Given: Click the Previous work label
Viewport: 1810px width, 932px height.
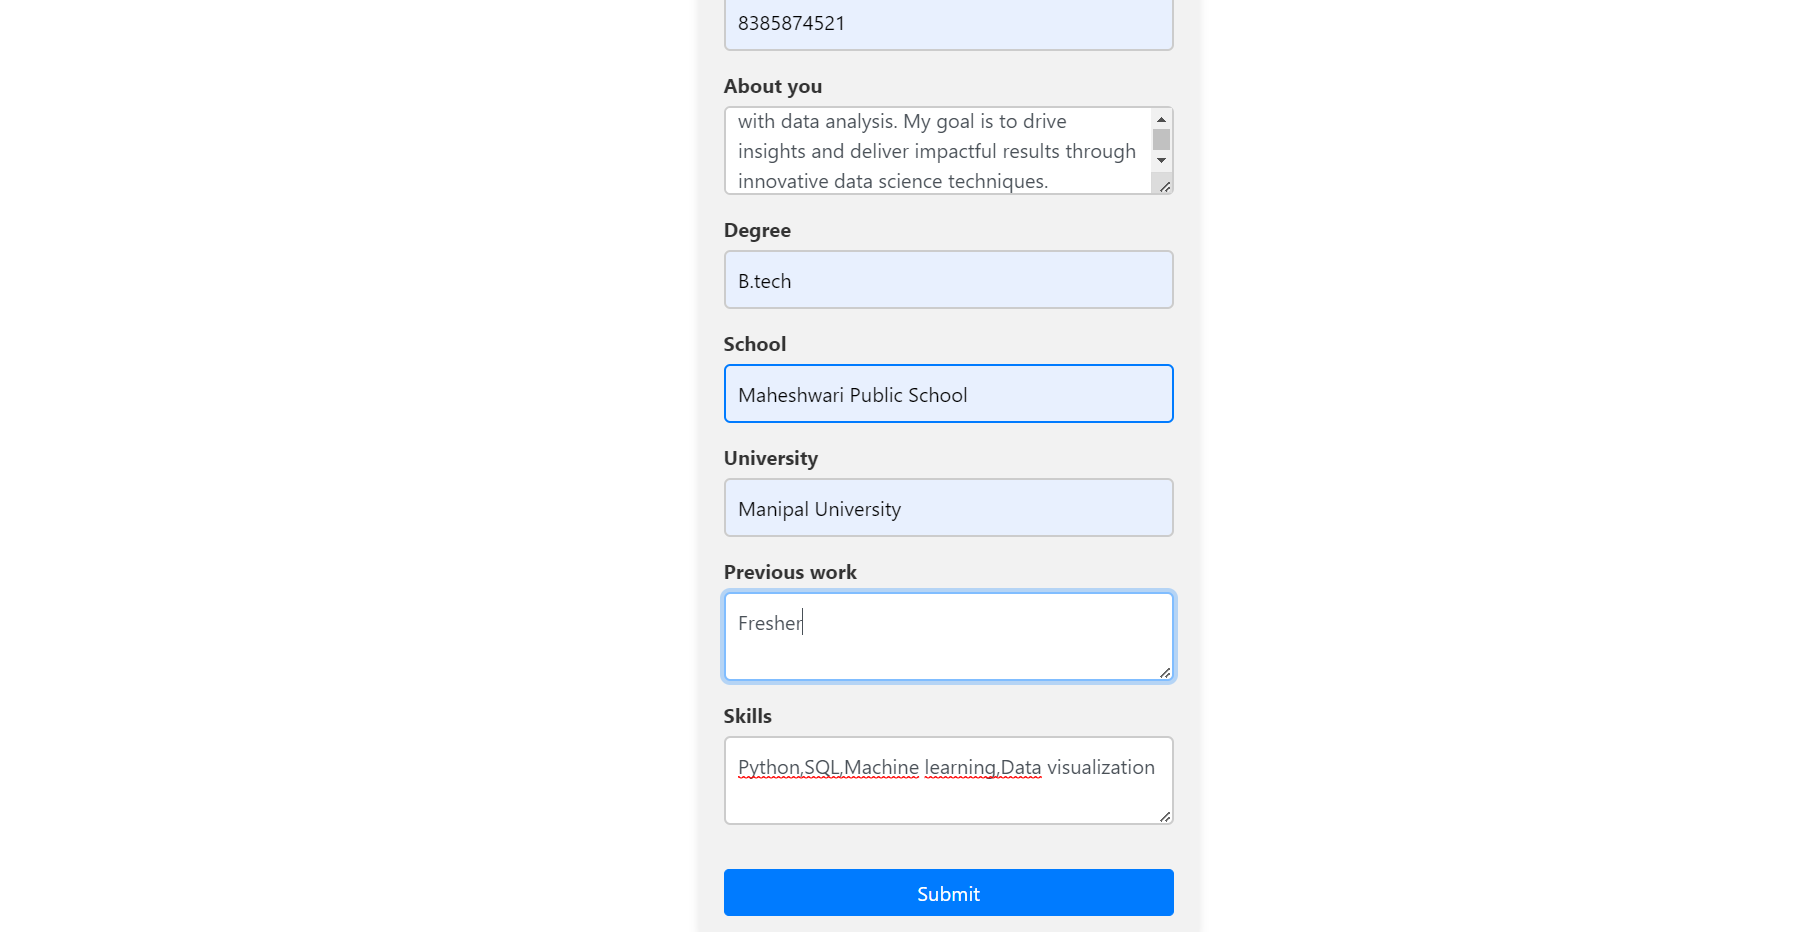Looking at the screenshot, I should (790, 572).
